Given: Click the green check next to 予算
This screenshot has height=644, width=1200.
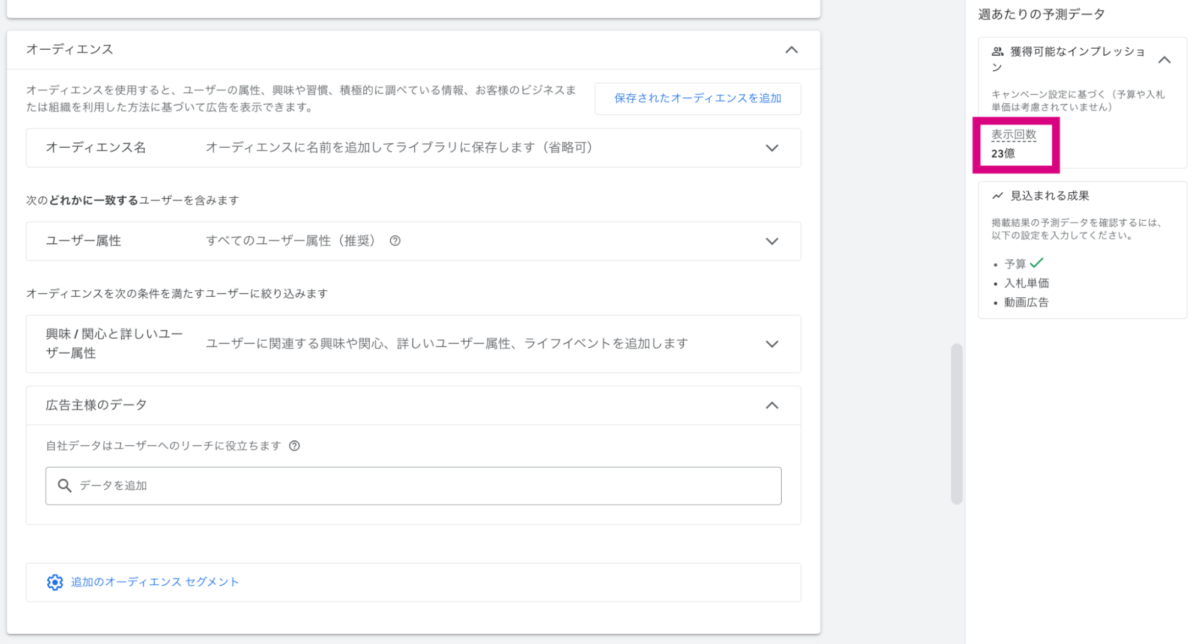Looking at the screenshot, I should [1037, 263].
